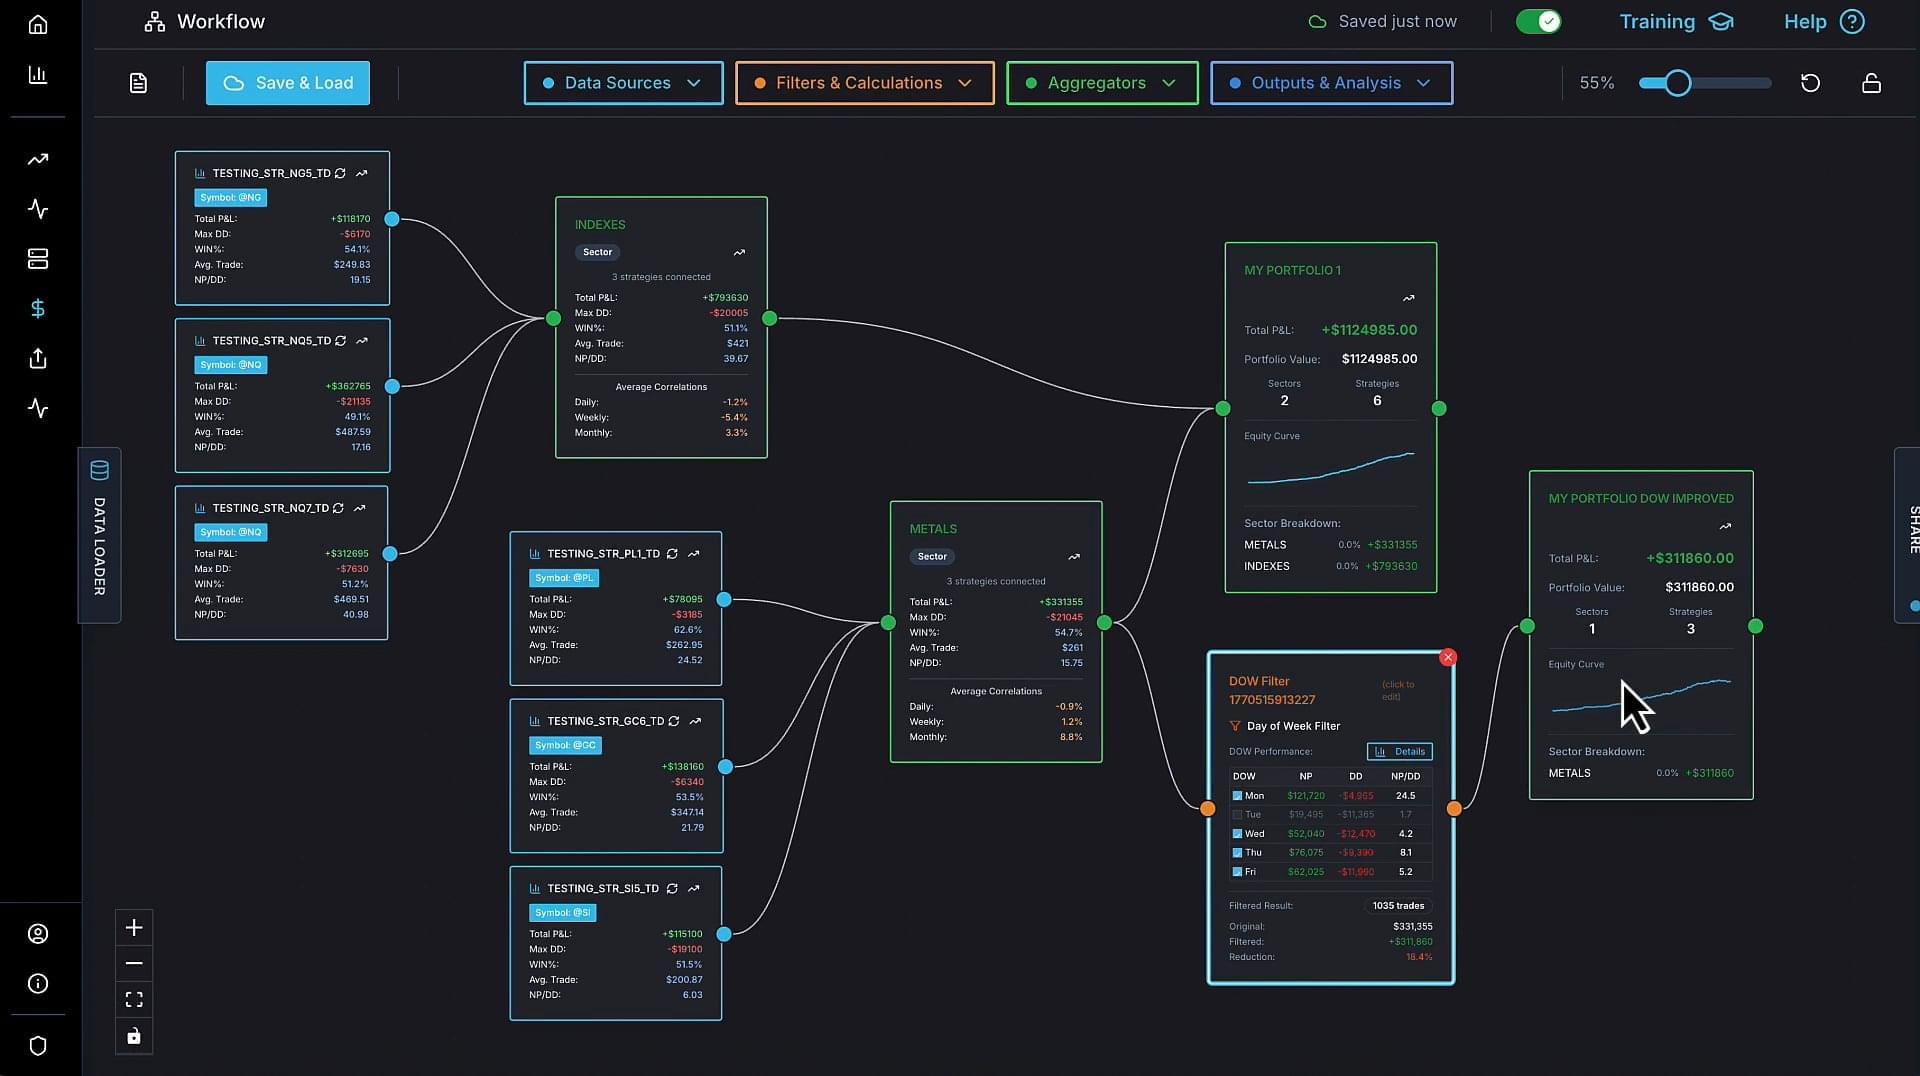Image resolution: width=1920 pixels, height=1076 pixels.
Task: Open the Home sidebar icon
Action: [38, 24]
